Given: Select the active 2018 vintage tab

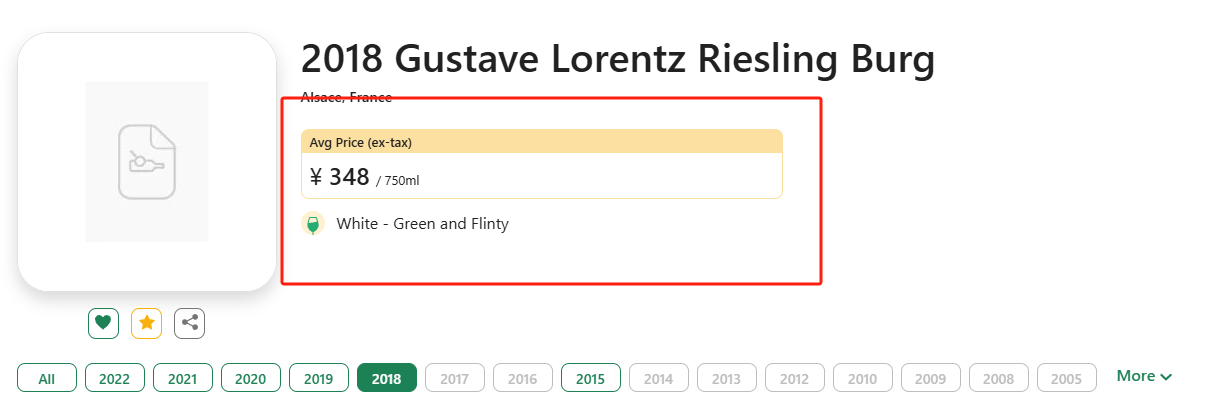Looking at the screenshot, I should [386, 378].
